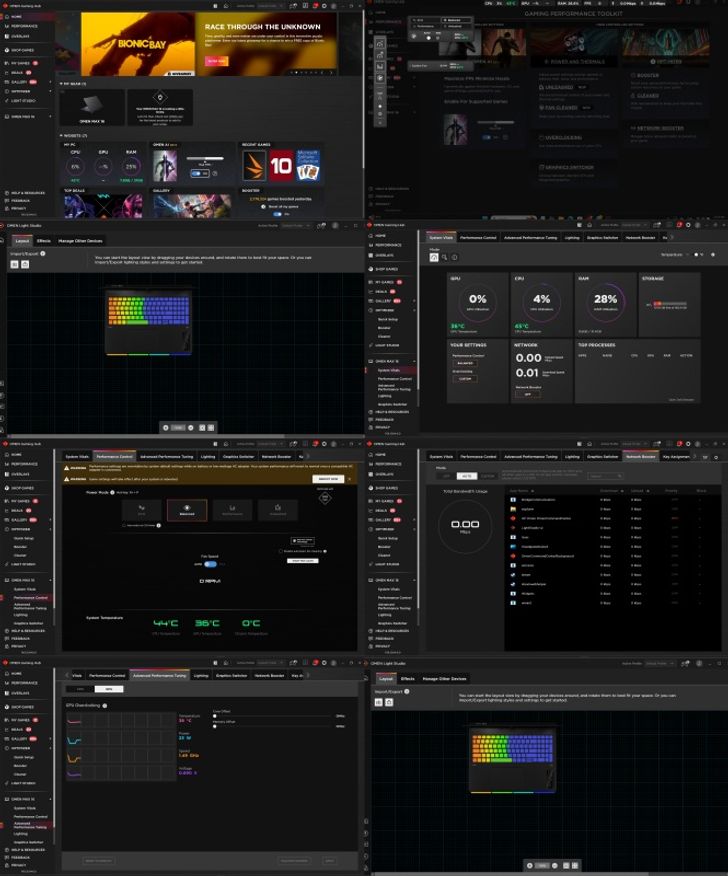This screenshot has width=728, height=876.
Task: Open Manage Other Devices in Light Studio beside System Vitals
Action: (x=80, y=241)
